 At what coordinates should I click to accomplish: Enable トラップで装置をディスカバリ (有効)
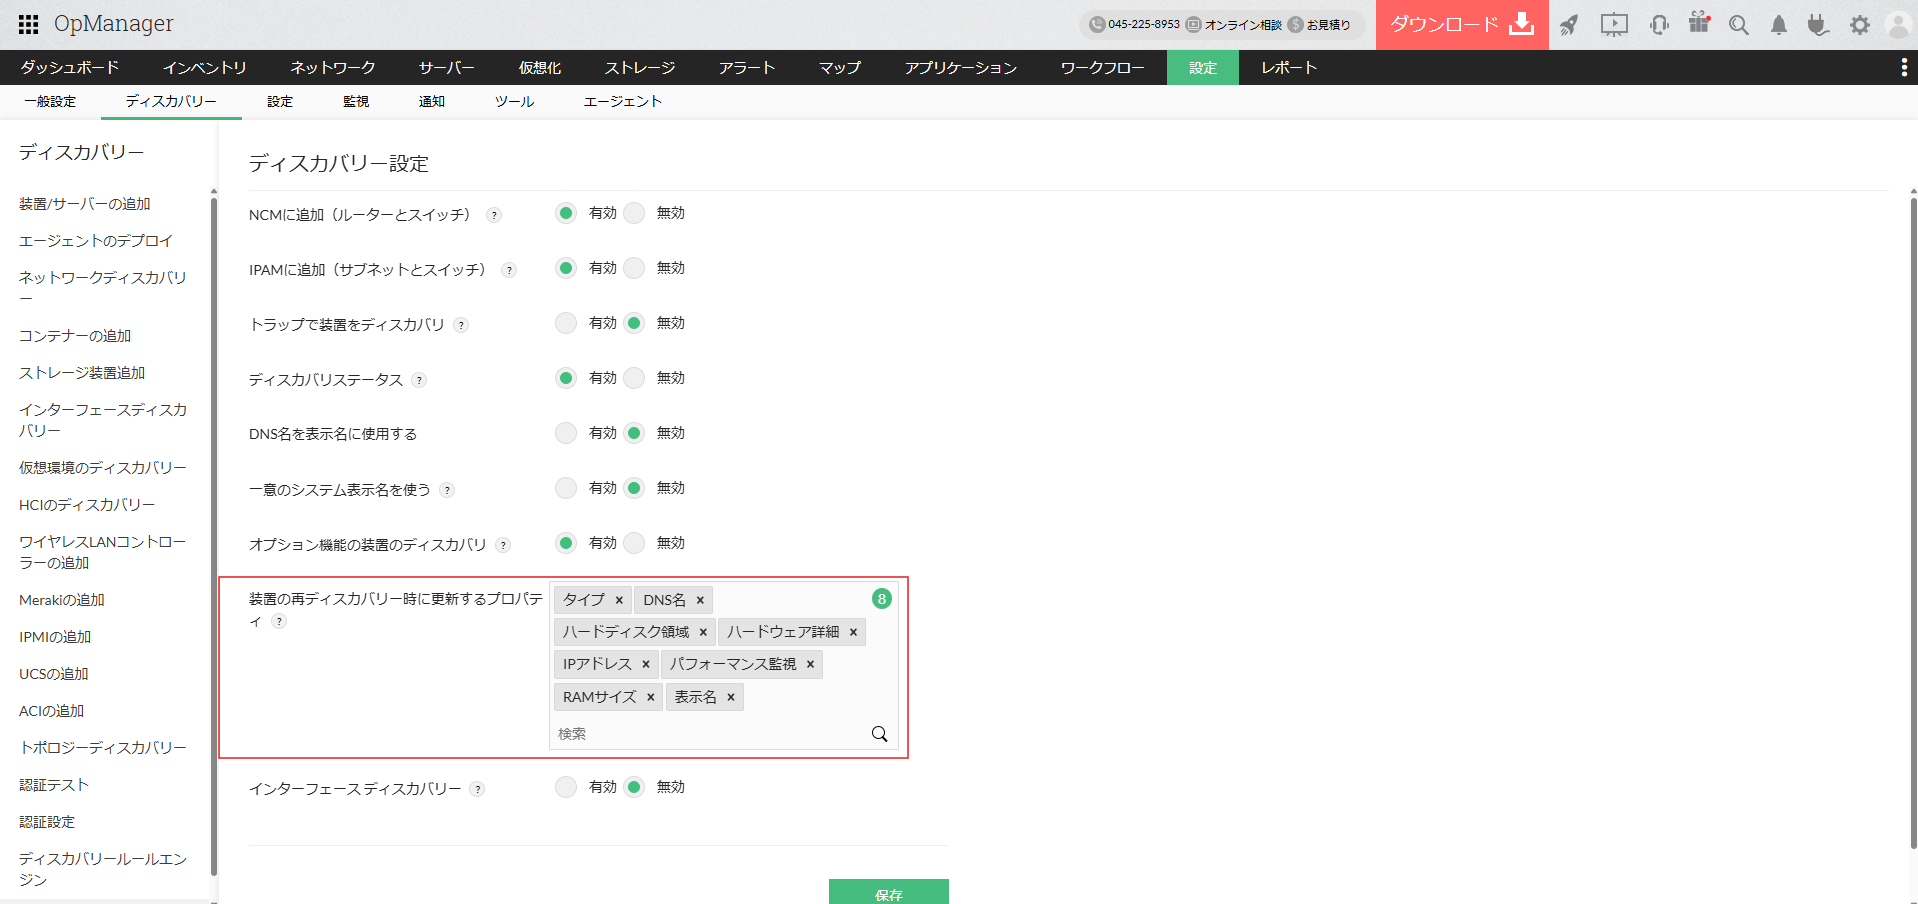pos(566,323)
